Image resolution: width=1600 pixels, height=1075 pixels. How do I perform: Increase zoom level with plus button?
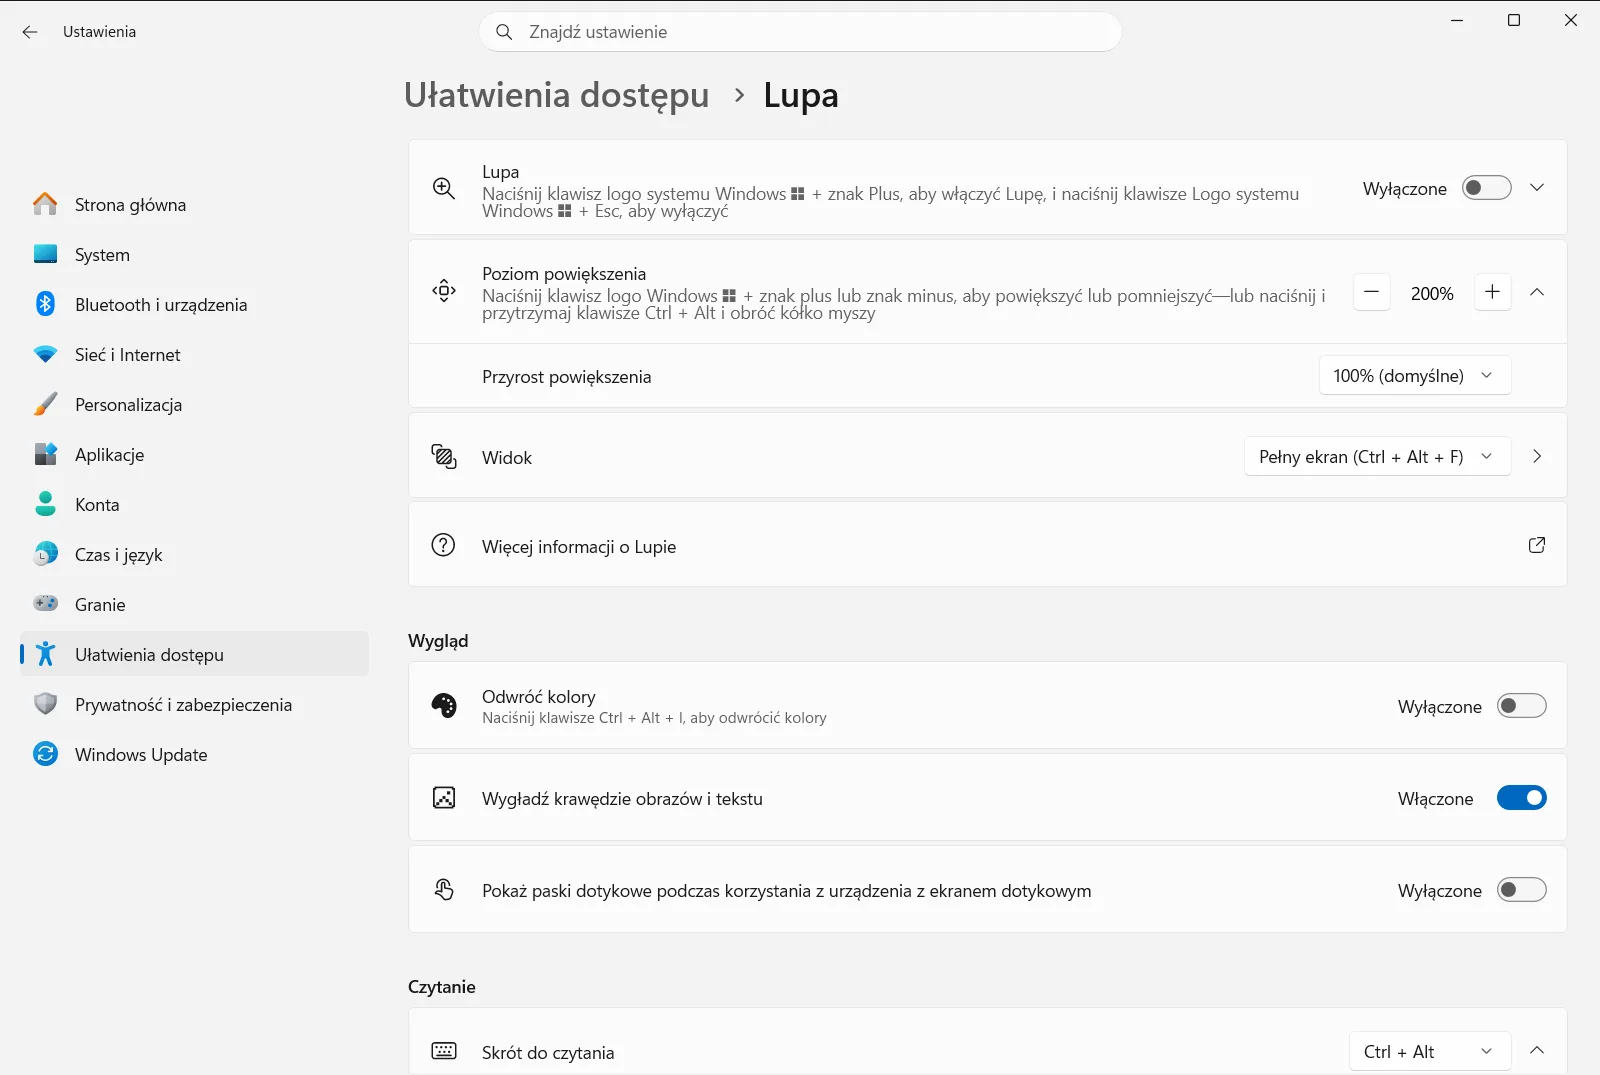click(x=1492, y=292)
